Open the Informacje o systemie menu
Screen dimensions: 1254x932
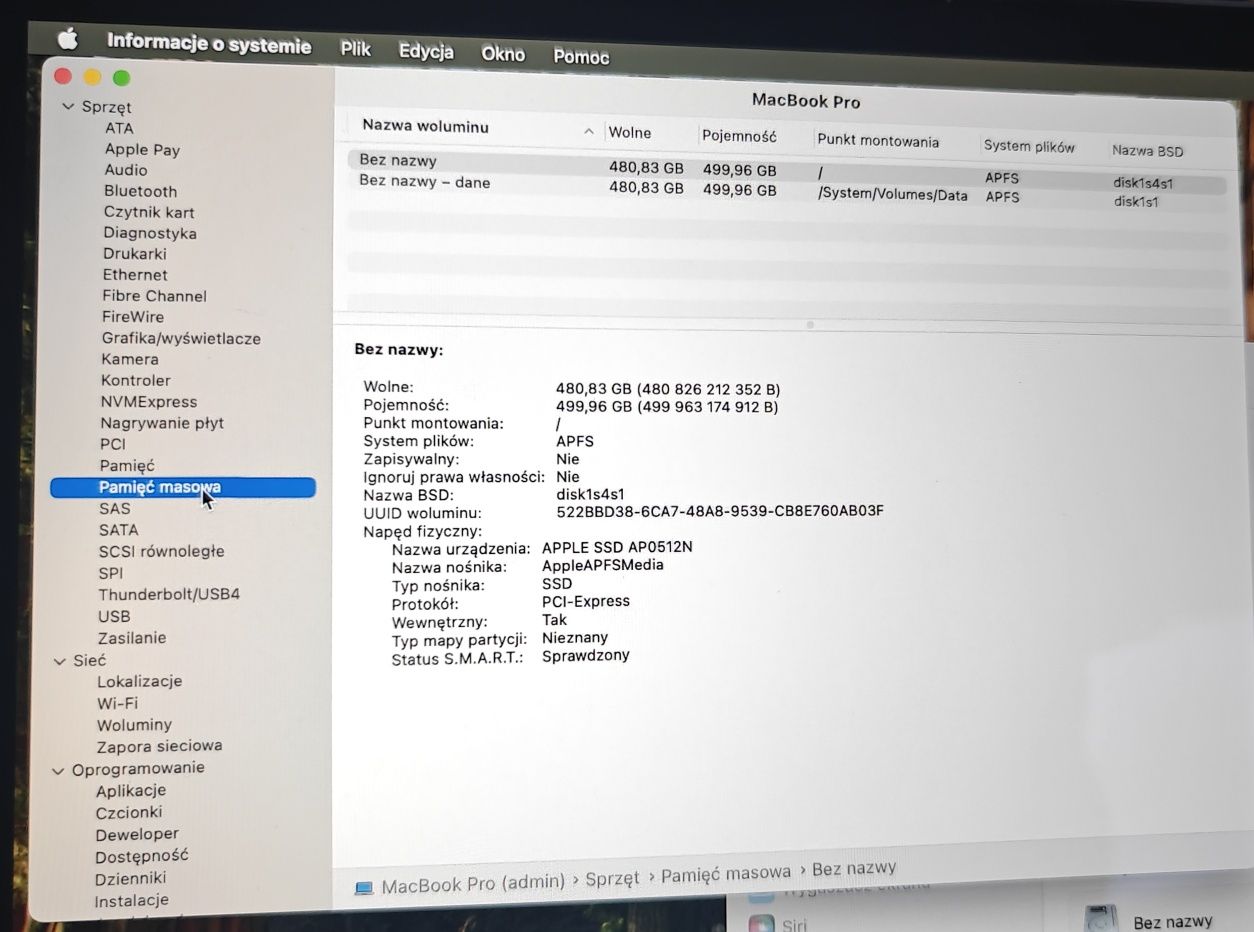209,44
